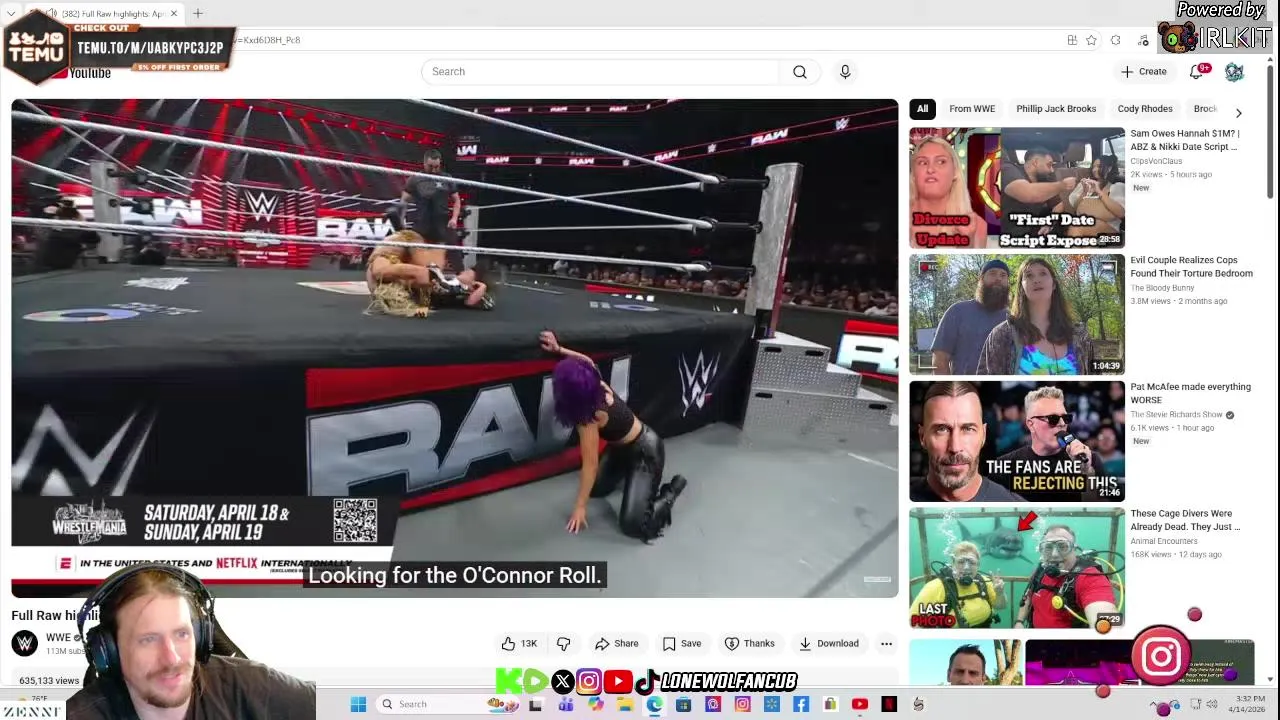The height and width of the screenshot is (720, 1280).
Task: Click the Thanks button
Action: coord(749,644)
